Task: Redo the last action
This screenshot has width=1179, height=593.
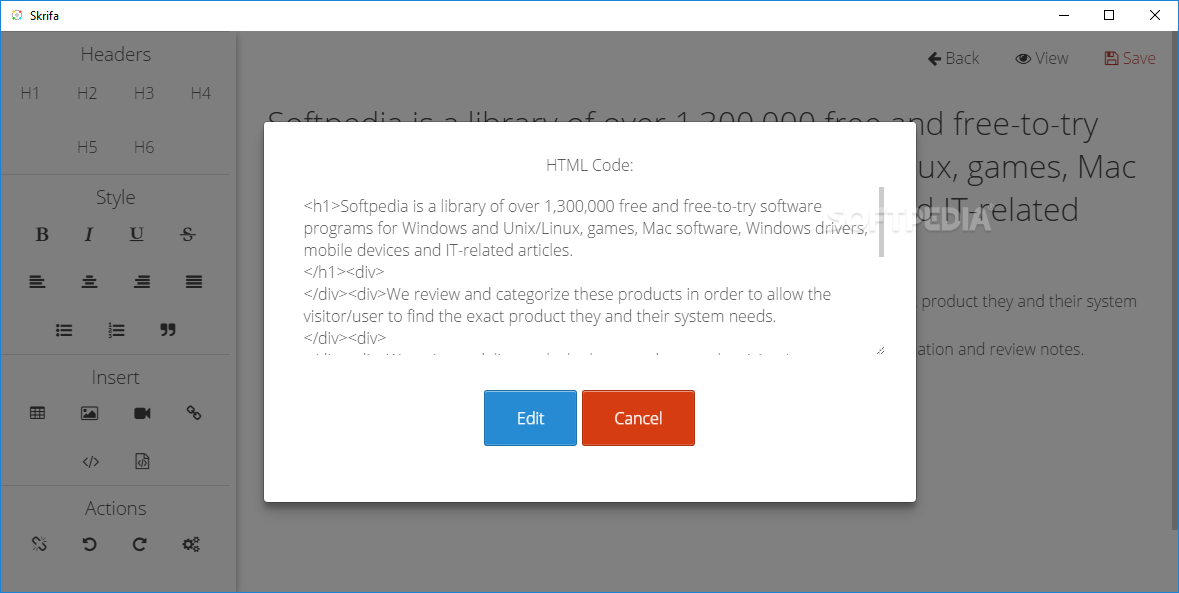Action: (140, 544)
